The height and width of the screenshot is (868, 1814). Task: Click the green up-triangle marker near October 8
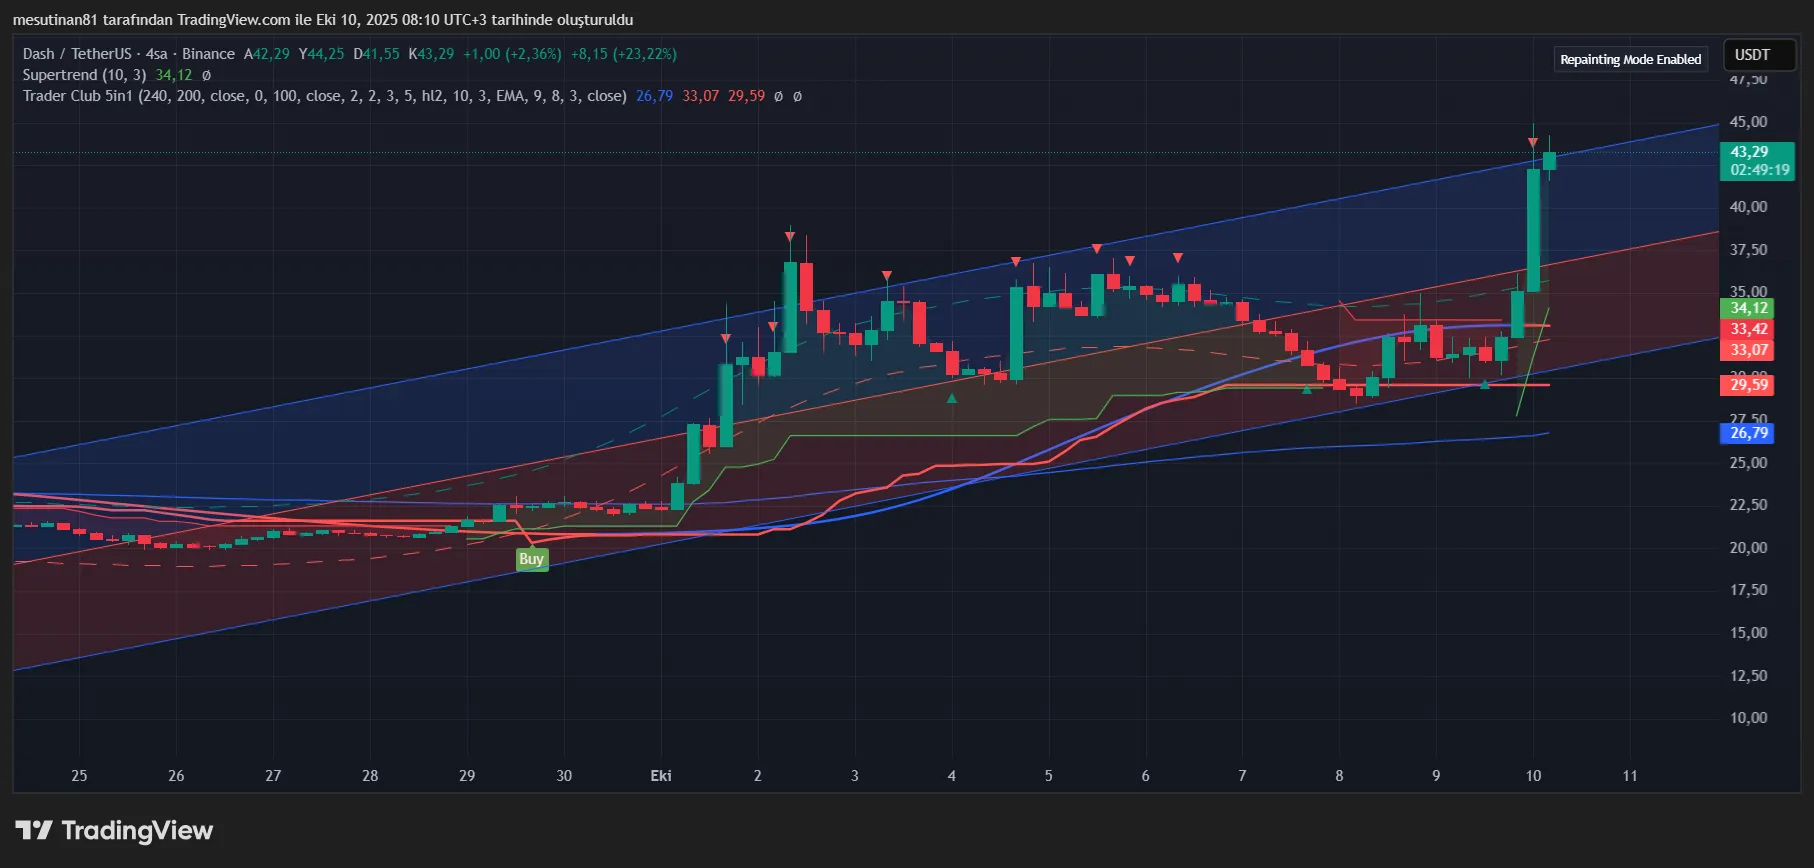pos(1307,389)
